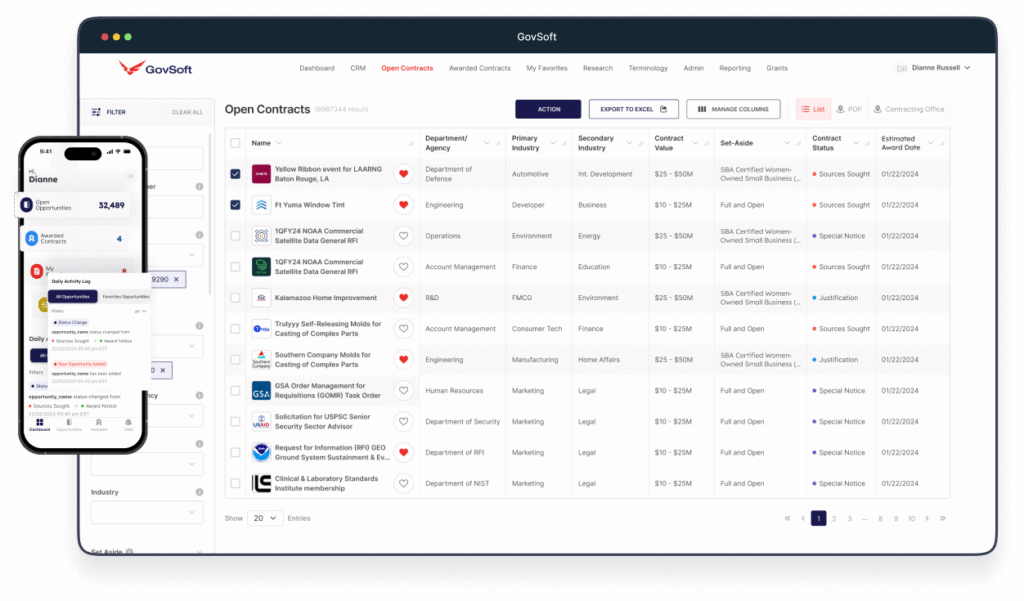
Task: Uncheck the Ft Yuma Window Tint row
Action: (235, 205)
